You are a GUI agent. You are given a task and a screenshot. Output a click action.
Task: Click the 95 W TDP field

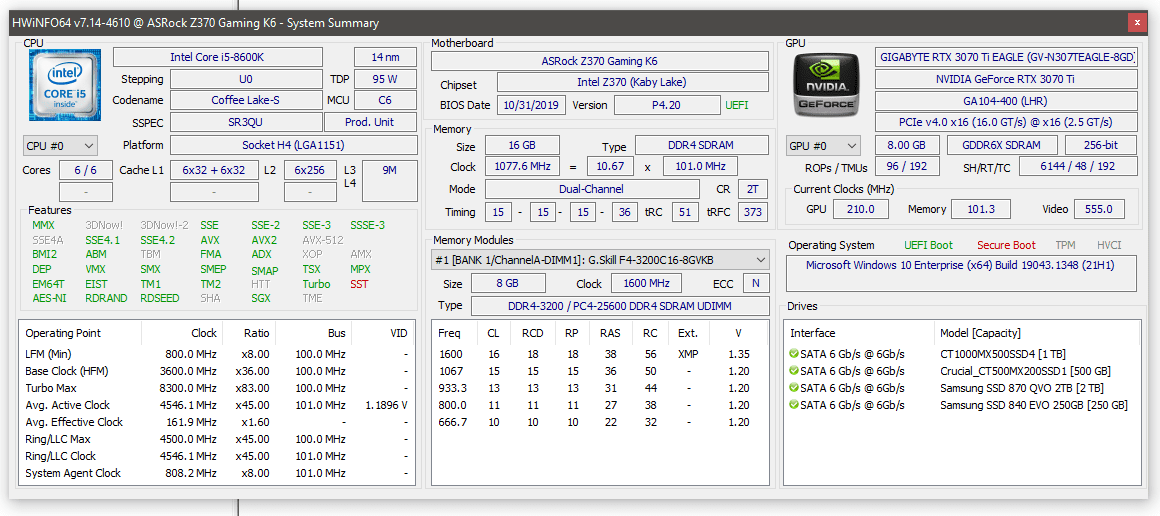[x=385, y=78]
